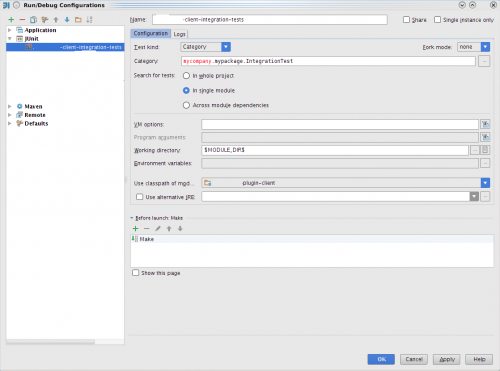This screenshot has width=500, height=371.
Task: Click the Maven gear icon in the tree
Action: pyautogui.click(x=20, y=106)
